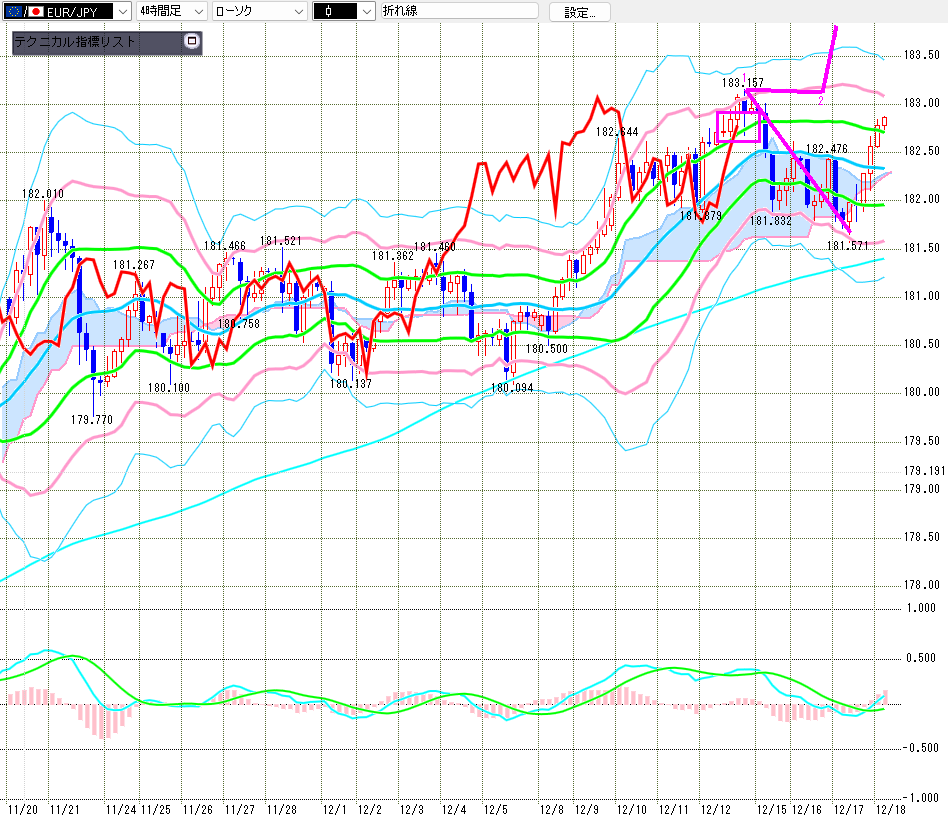Select the magenta rectangle drawing on the chart
948x817 pixels.
coord(737,126)
